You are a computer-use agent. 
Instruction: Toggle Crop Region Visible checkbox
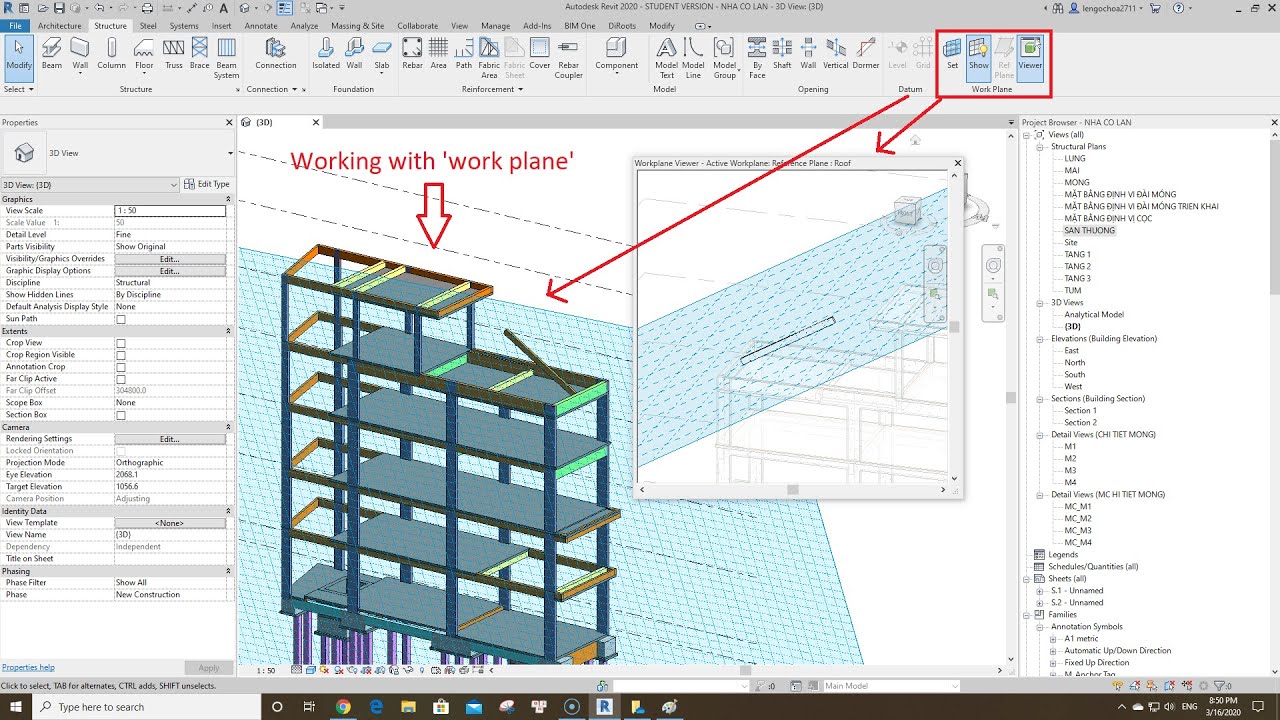pyautogui.click(x=121, y=355)
